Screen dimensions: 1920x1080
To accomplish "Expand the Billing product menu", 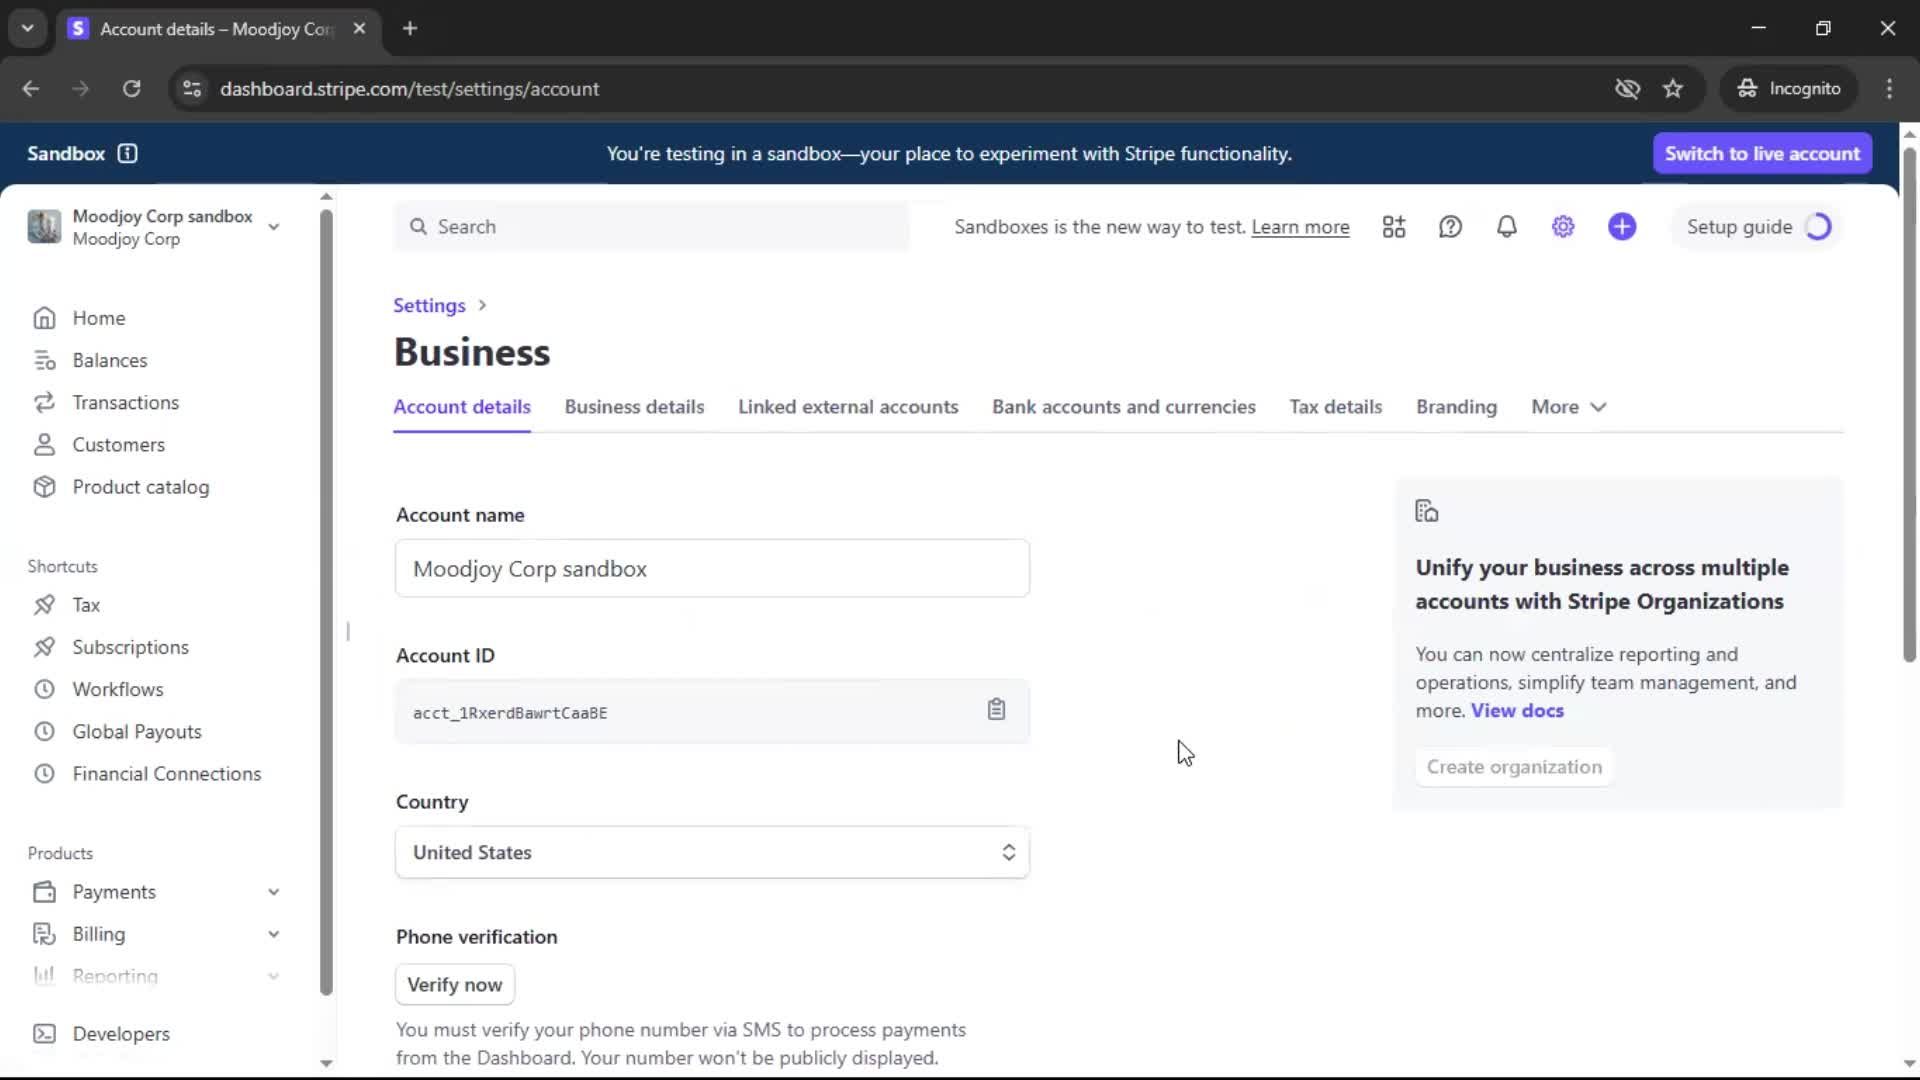I will 273,934.
